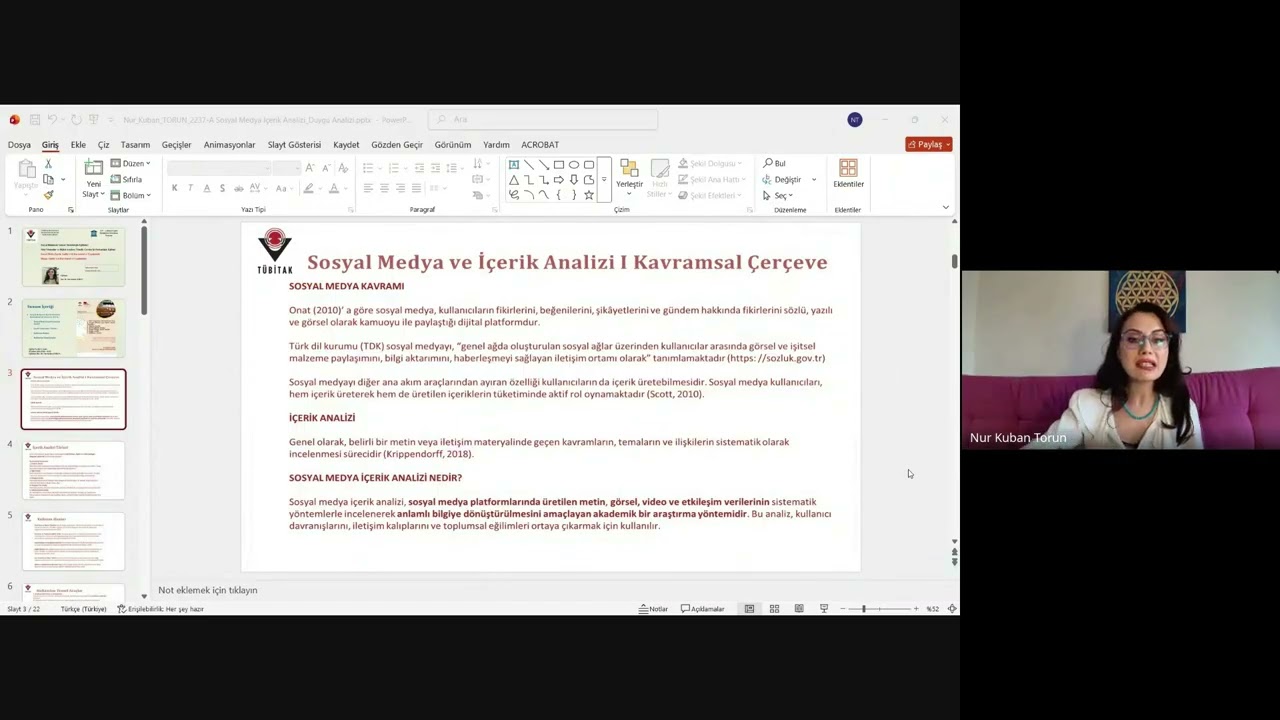The height and width of the screenshot is (720, 1280).
Task: Click the NT account avatar
Action: click(x=854, y=120)
